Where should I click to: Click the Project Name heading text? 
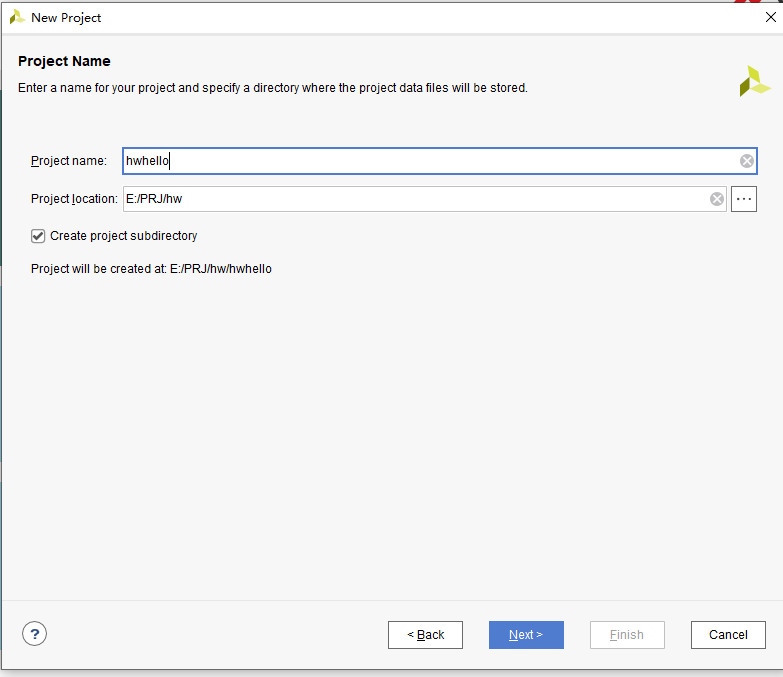(64, 61)
